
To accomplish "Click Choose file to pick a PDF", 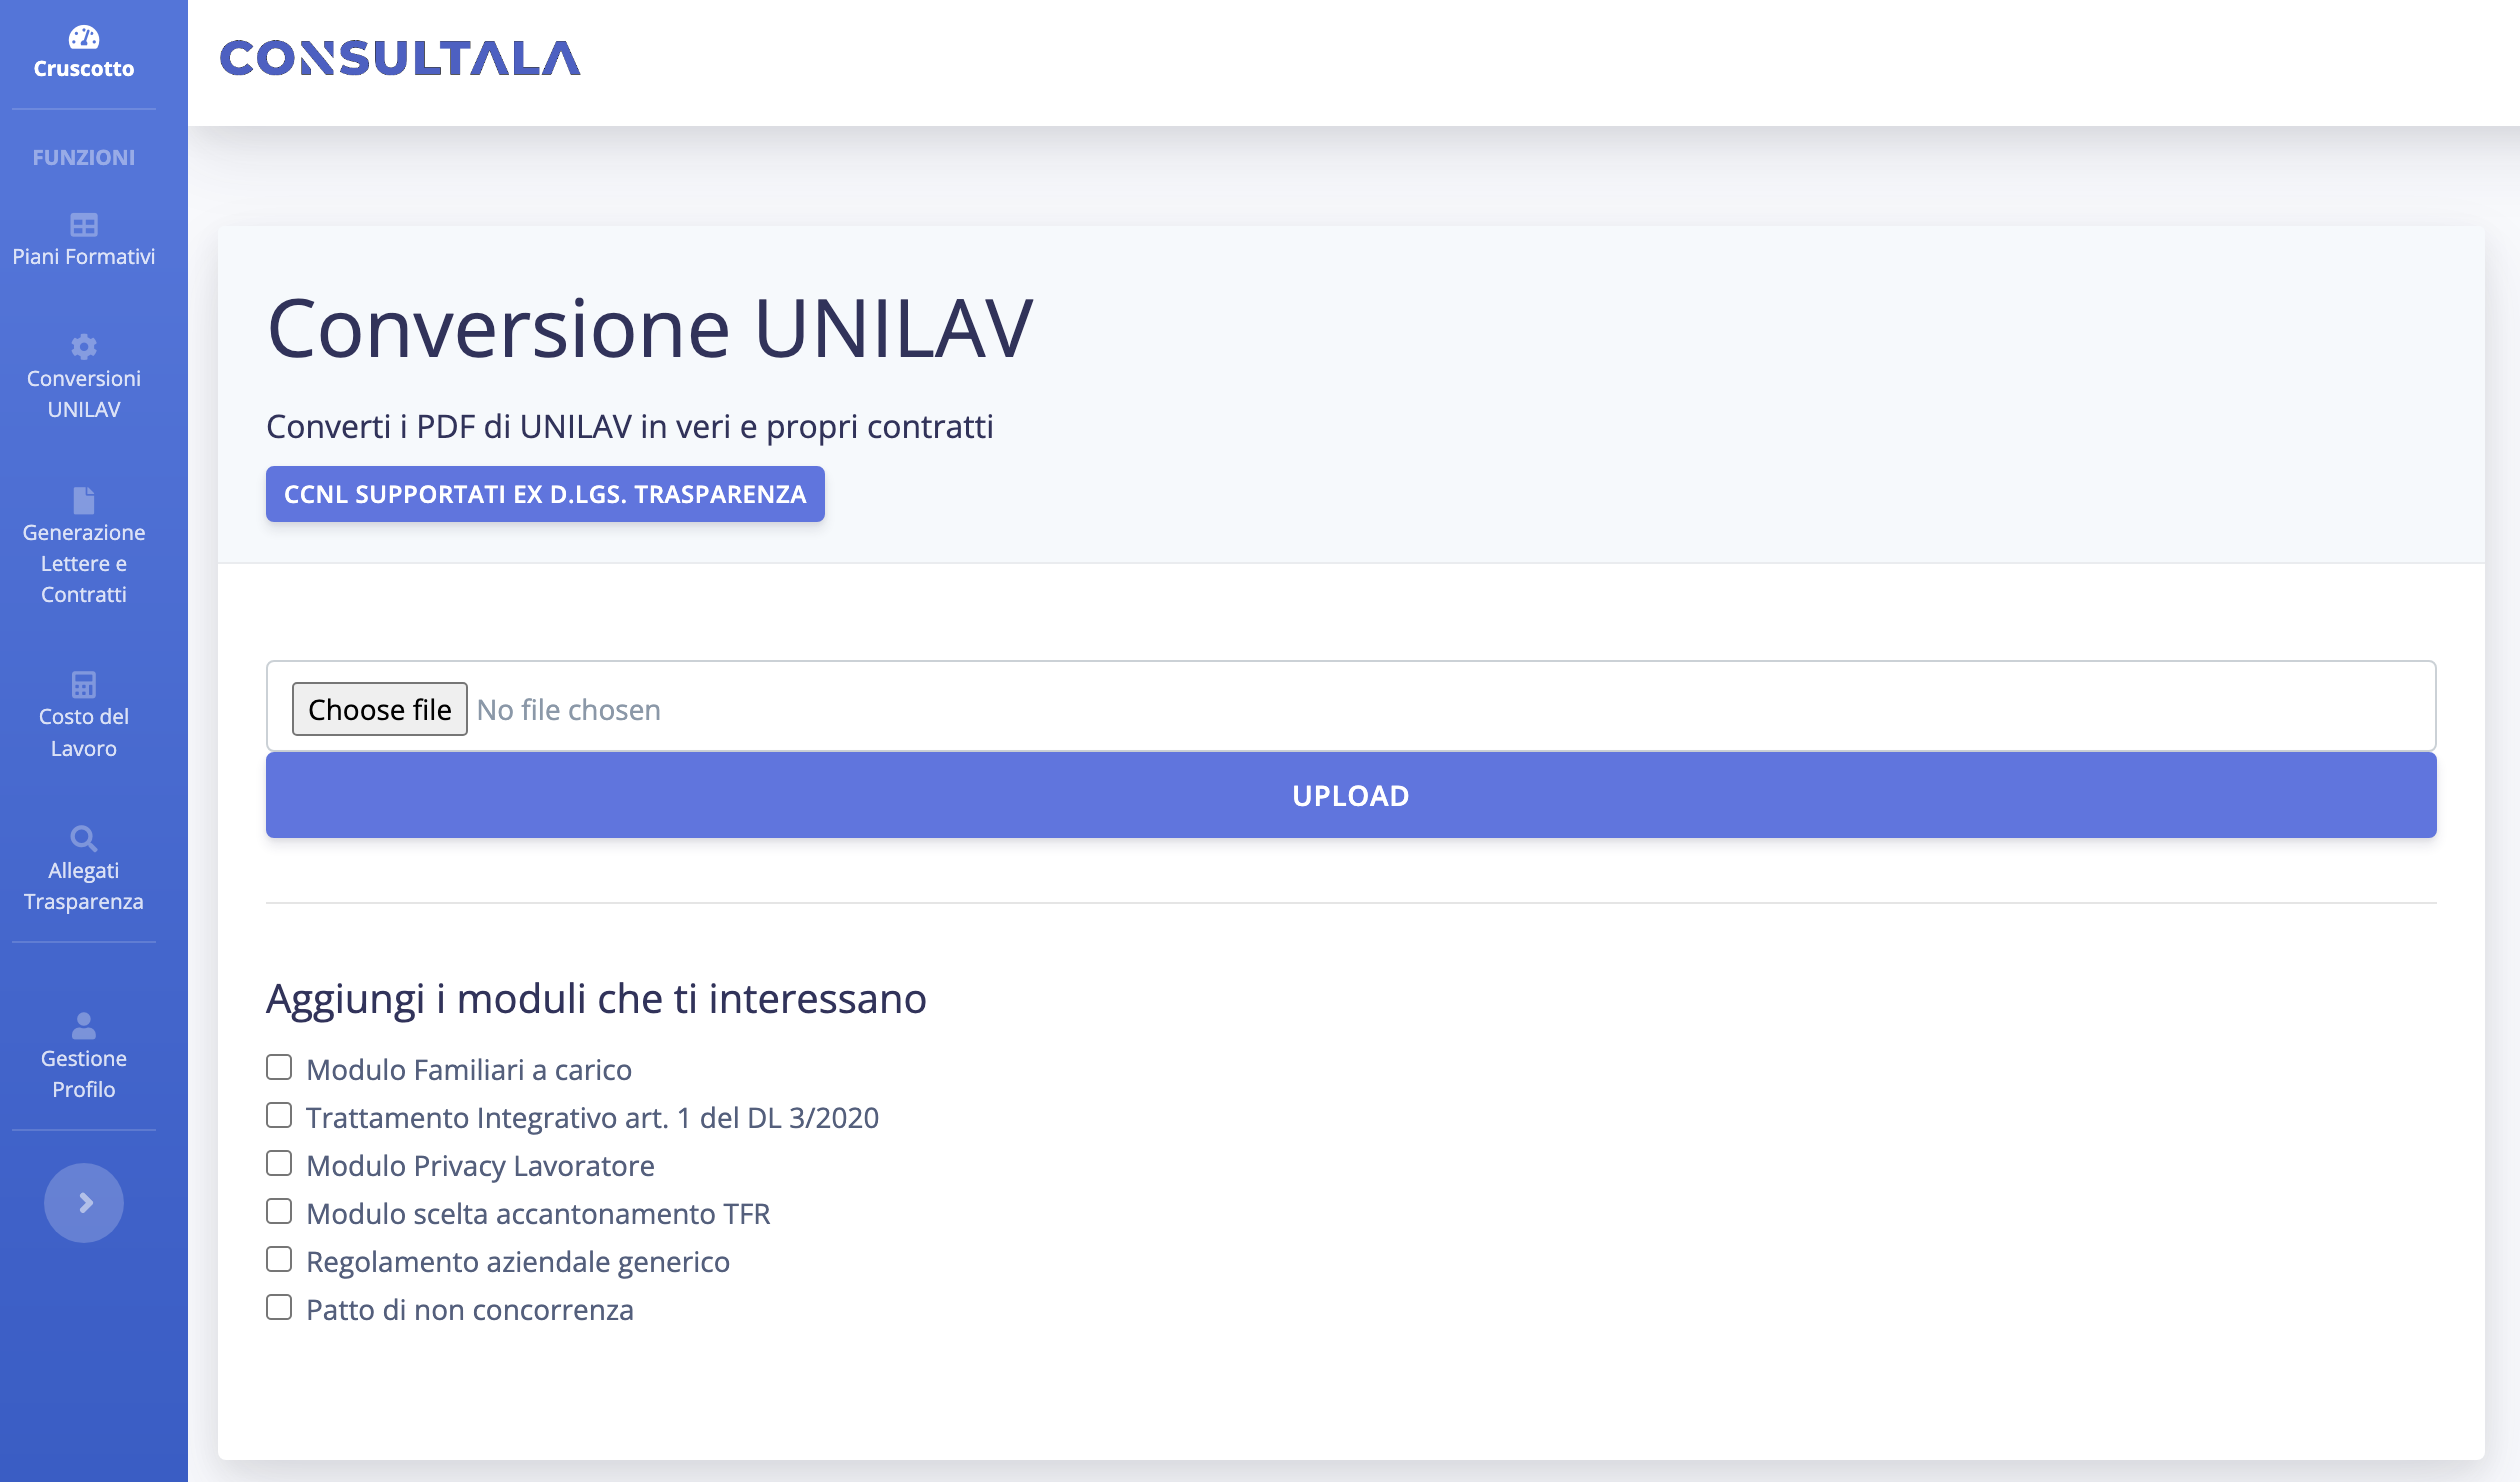I will click(x=379, y=709).
